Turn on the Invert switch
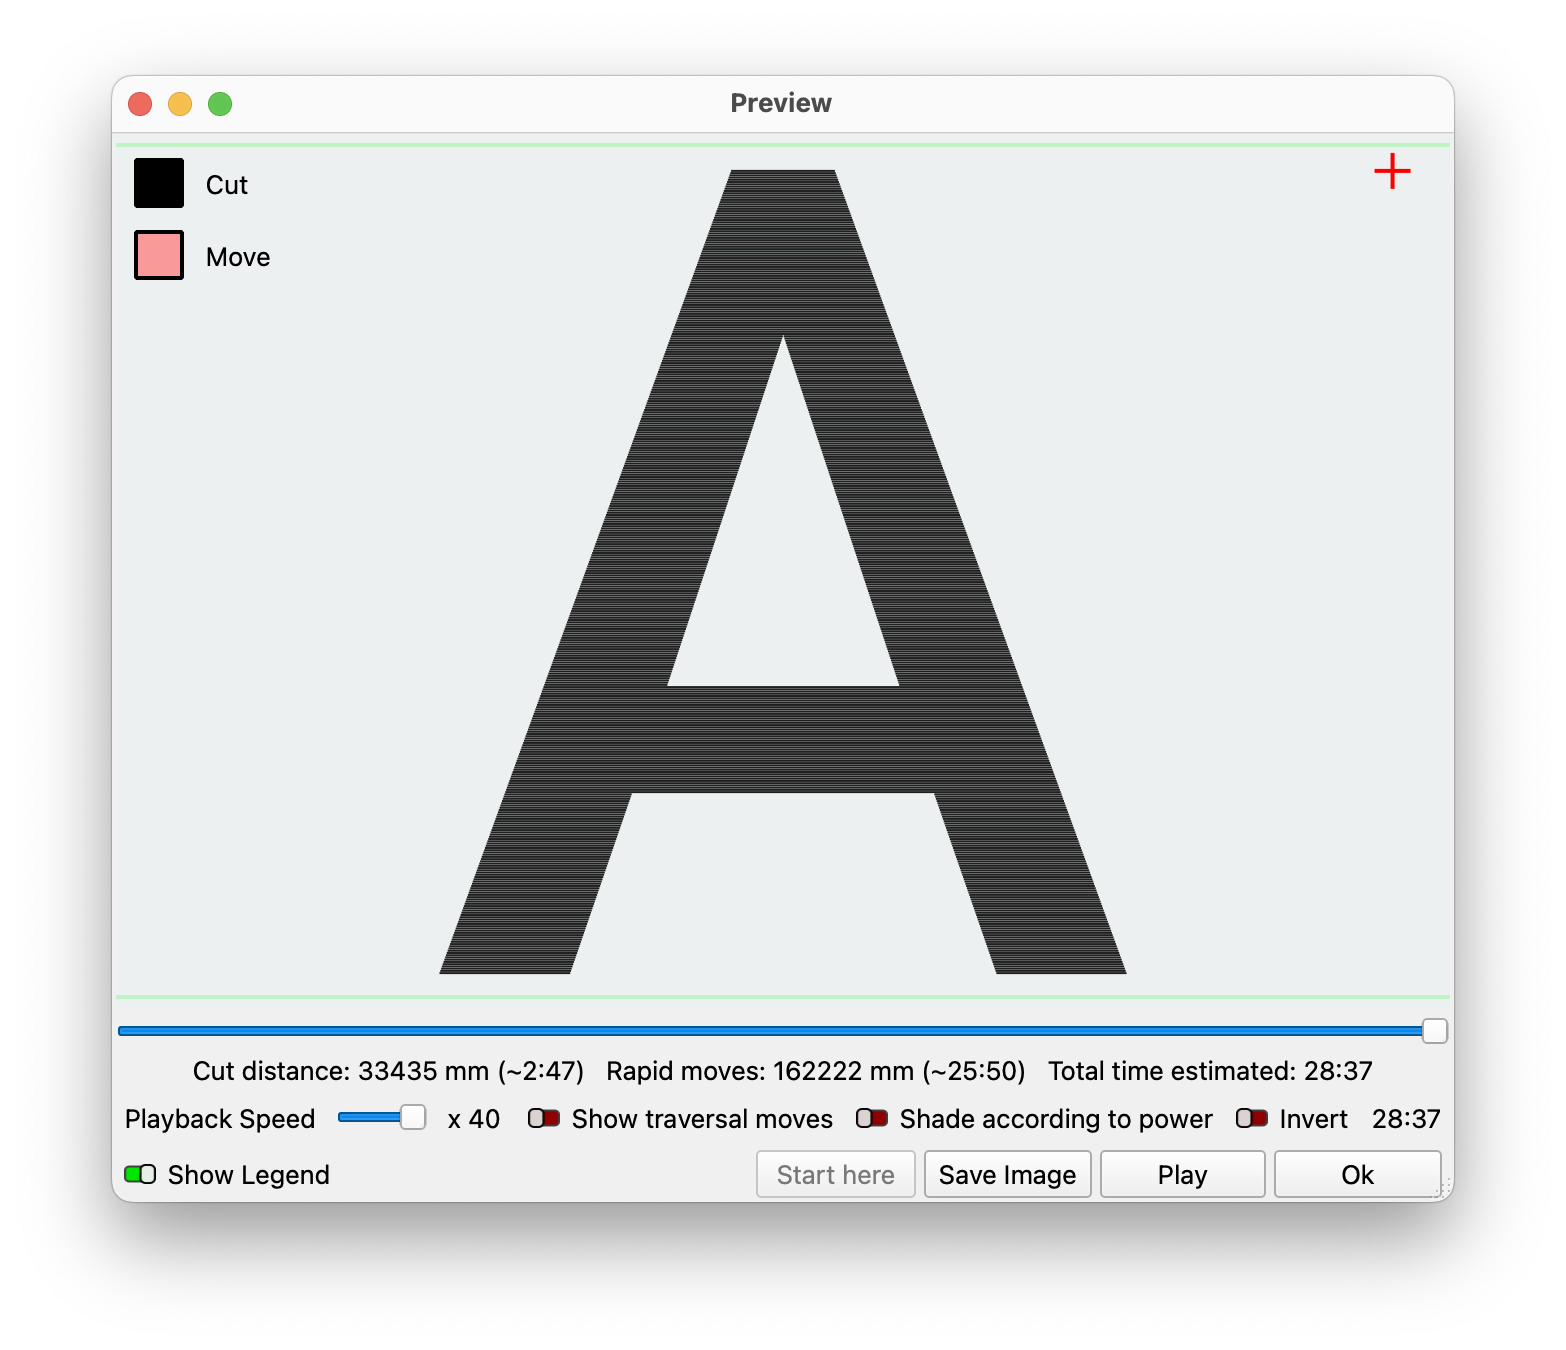 [x=1252, y=1118]
